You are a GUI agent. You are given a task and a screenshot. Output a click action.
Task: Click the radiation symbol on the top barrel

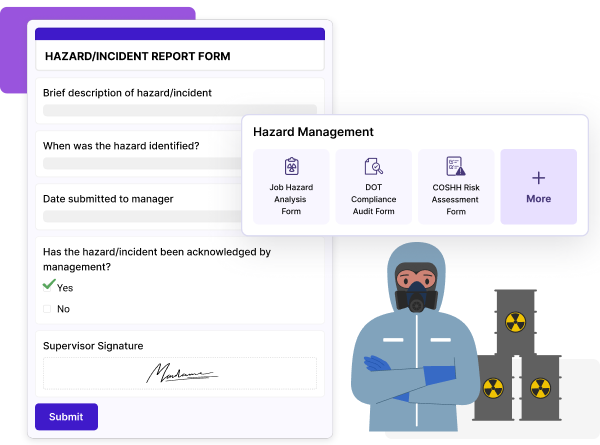click(515, 321)
